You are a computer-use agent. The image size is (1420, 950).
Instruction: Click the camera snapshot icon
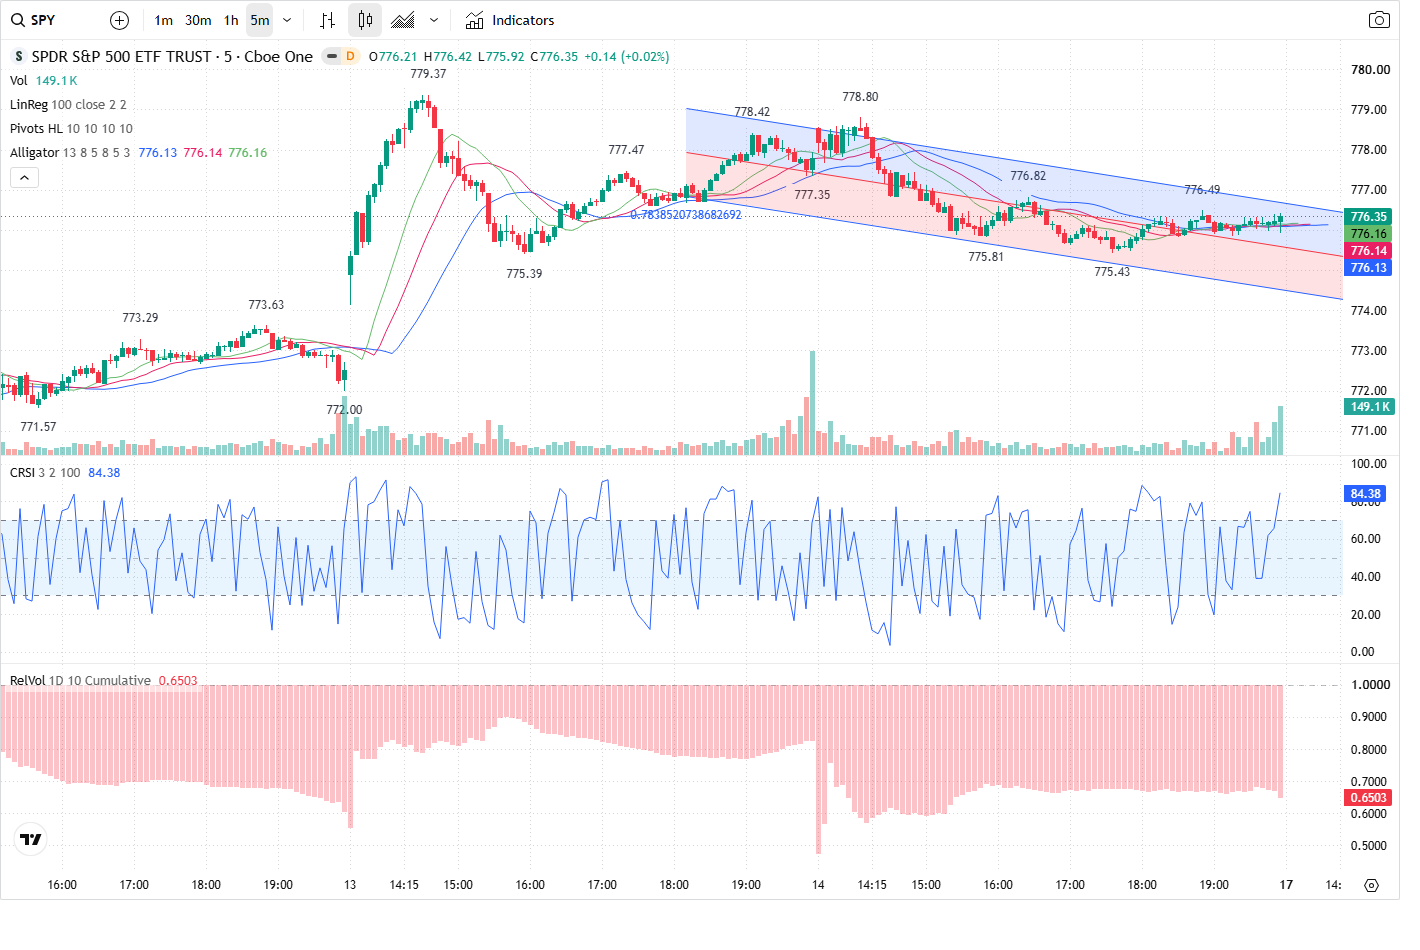pos(1379,20)
